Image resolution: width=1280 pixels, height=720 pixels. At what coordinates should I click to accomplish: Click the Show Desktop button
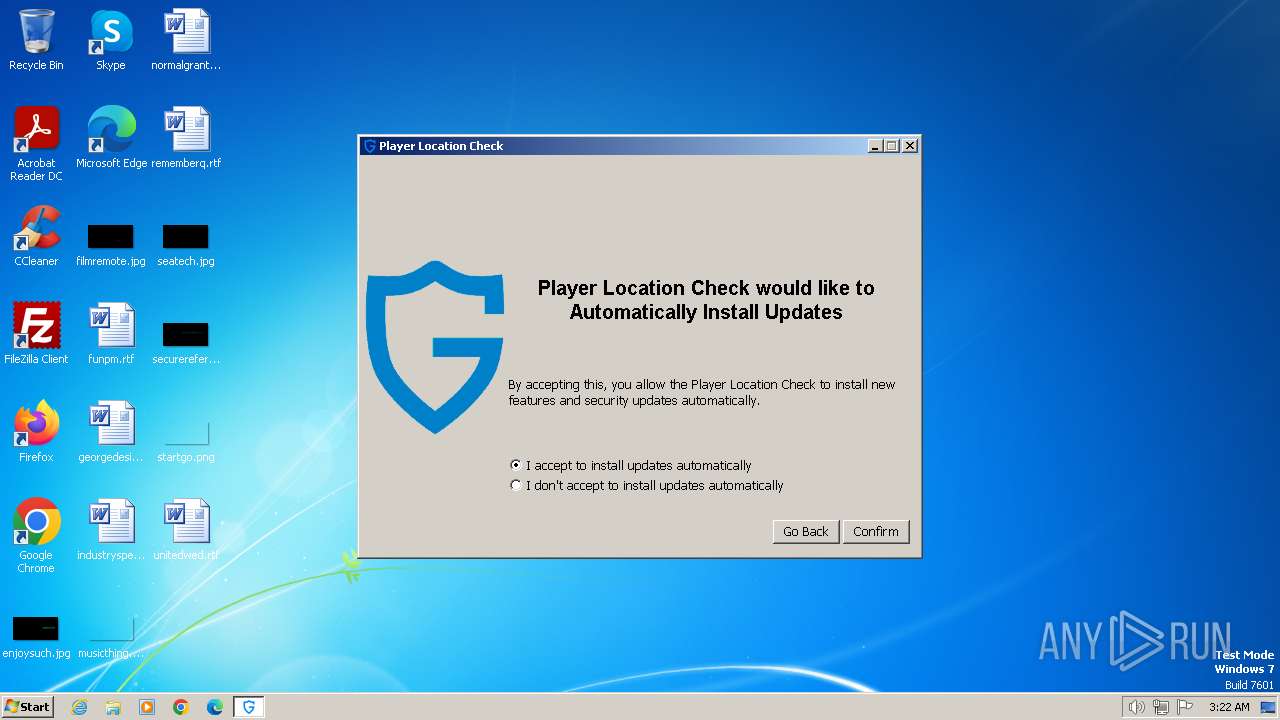1269,707
